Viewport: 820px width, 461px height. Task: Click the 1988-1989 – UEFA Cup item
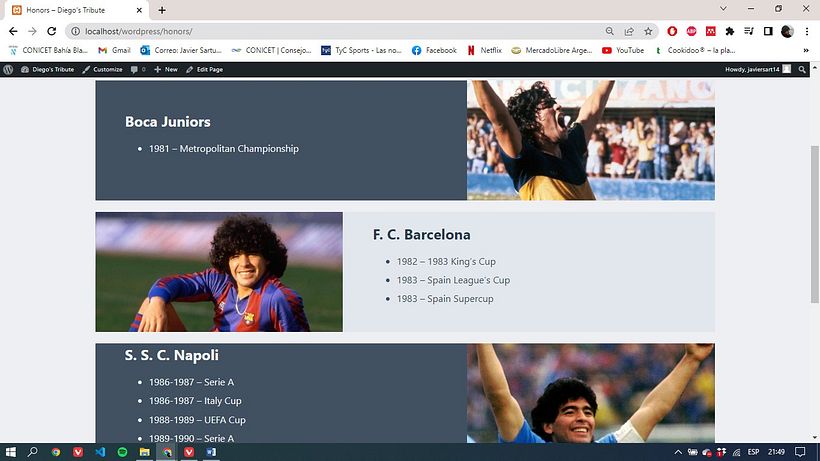[x=197, y=420]
